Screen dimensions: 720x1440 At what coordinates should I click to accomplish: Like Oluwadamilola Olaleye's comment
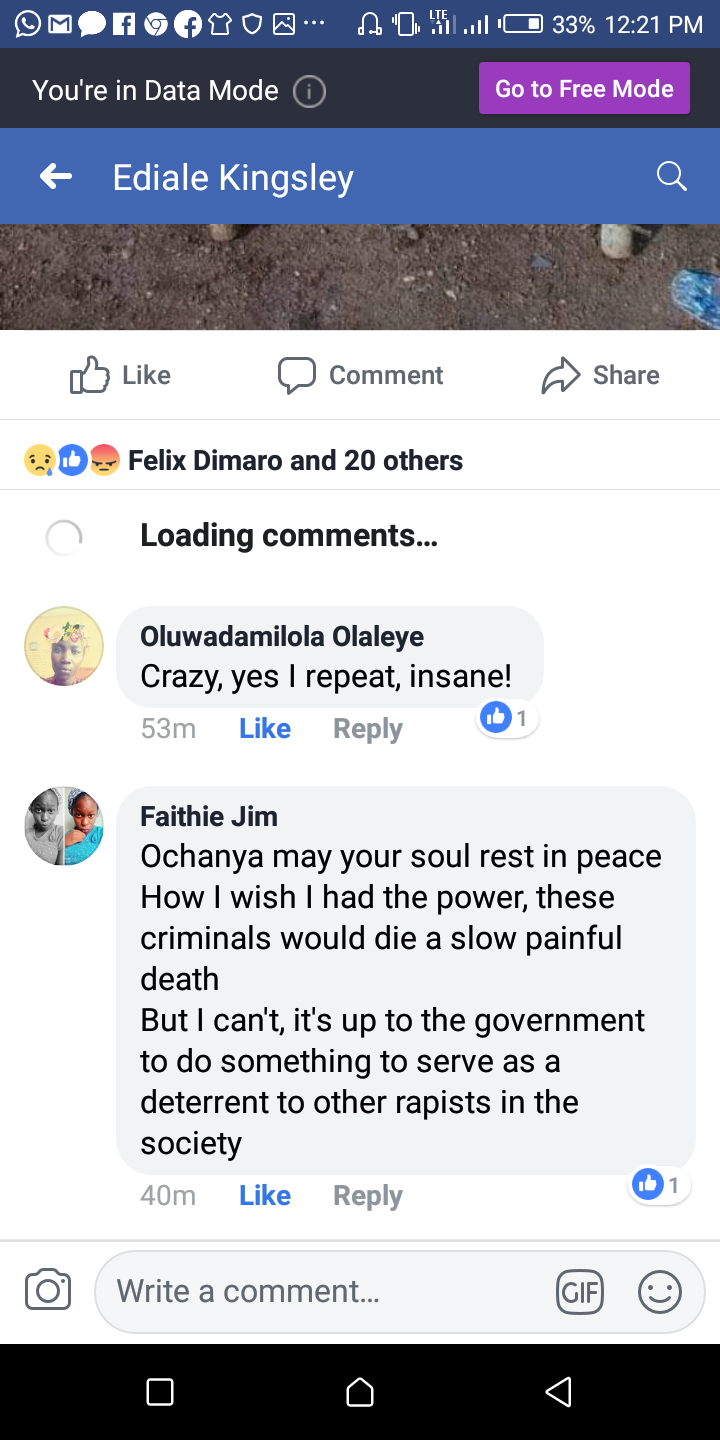pyautogui.click(x=265, y=728)
